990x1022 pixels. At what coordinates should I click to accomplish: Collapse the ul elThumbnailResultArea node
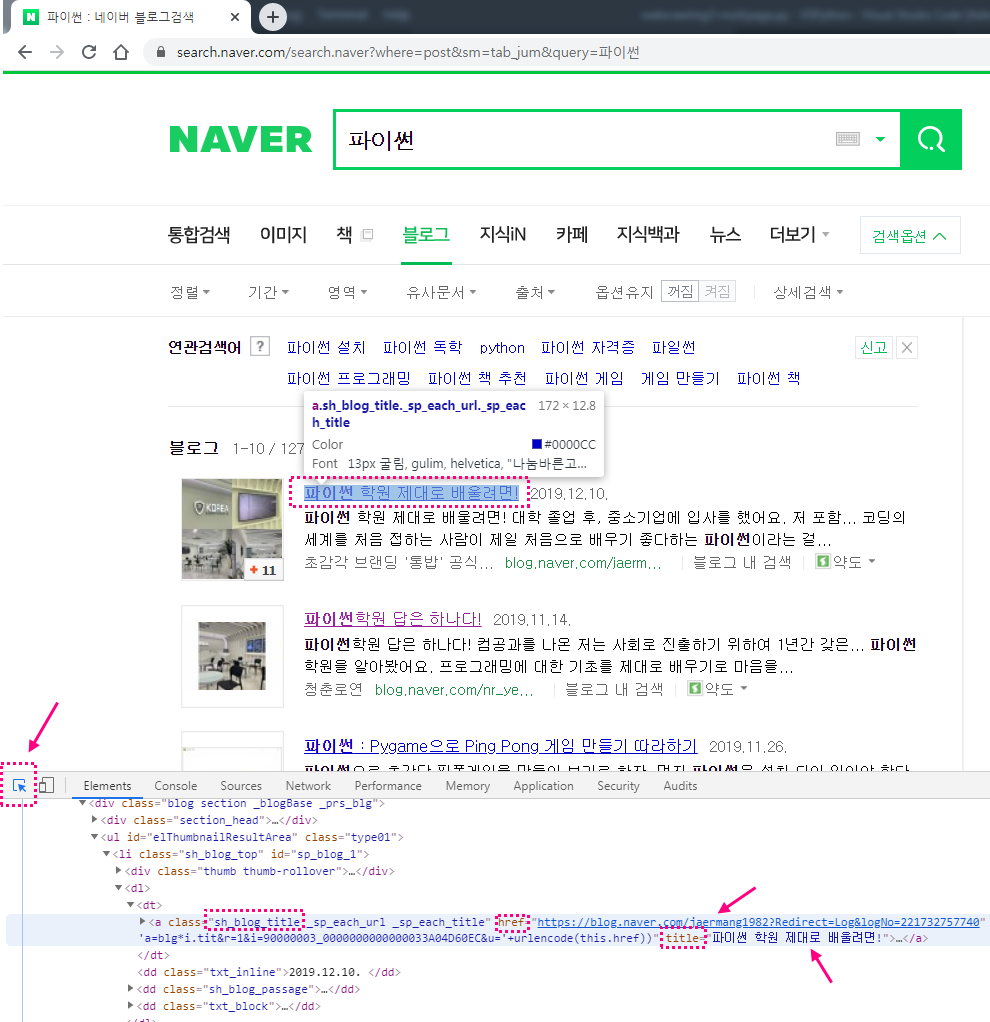point(95,837)
